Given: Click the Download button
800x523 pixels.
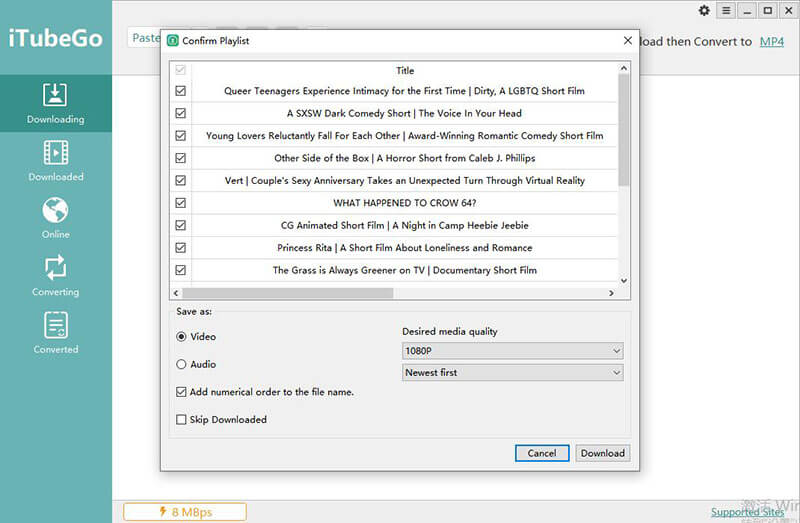Looking at the screenshot, I should [603, 453].
